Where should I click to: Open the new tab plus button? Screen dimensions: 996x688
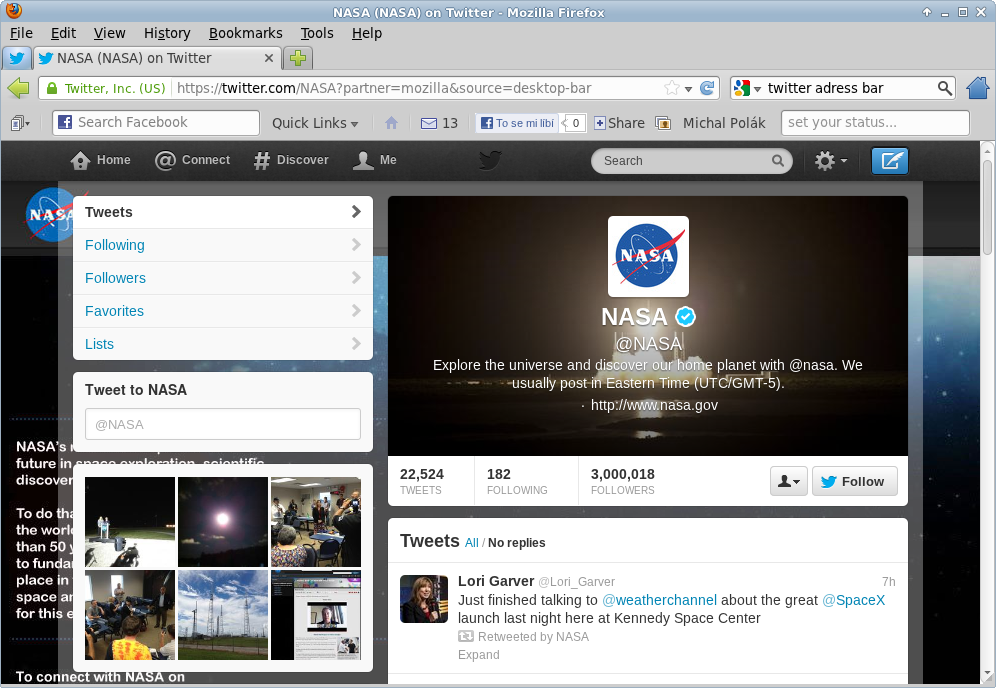click(x=297, y=58)
